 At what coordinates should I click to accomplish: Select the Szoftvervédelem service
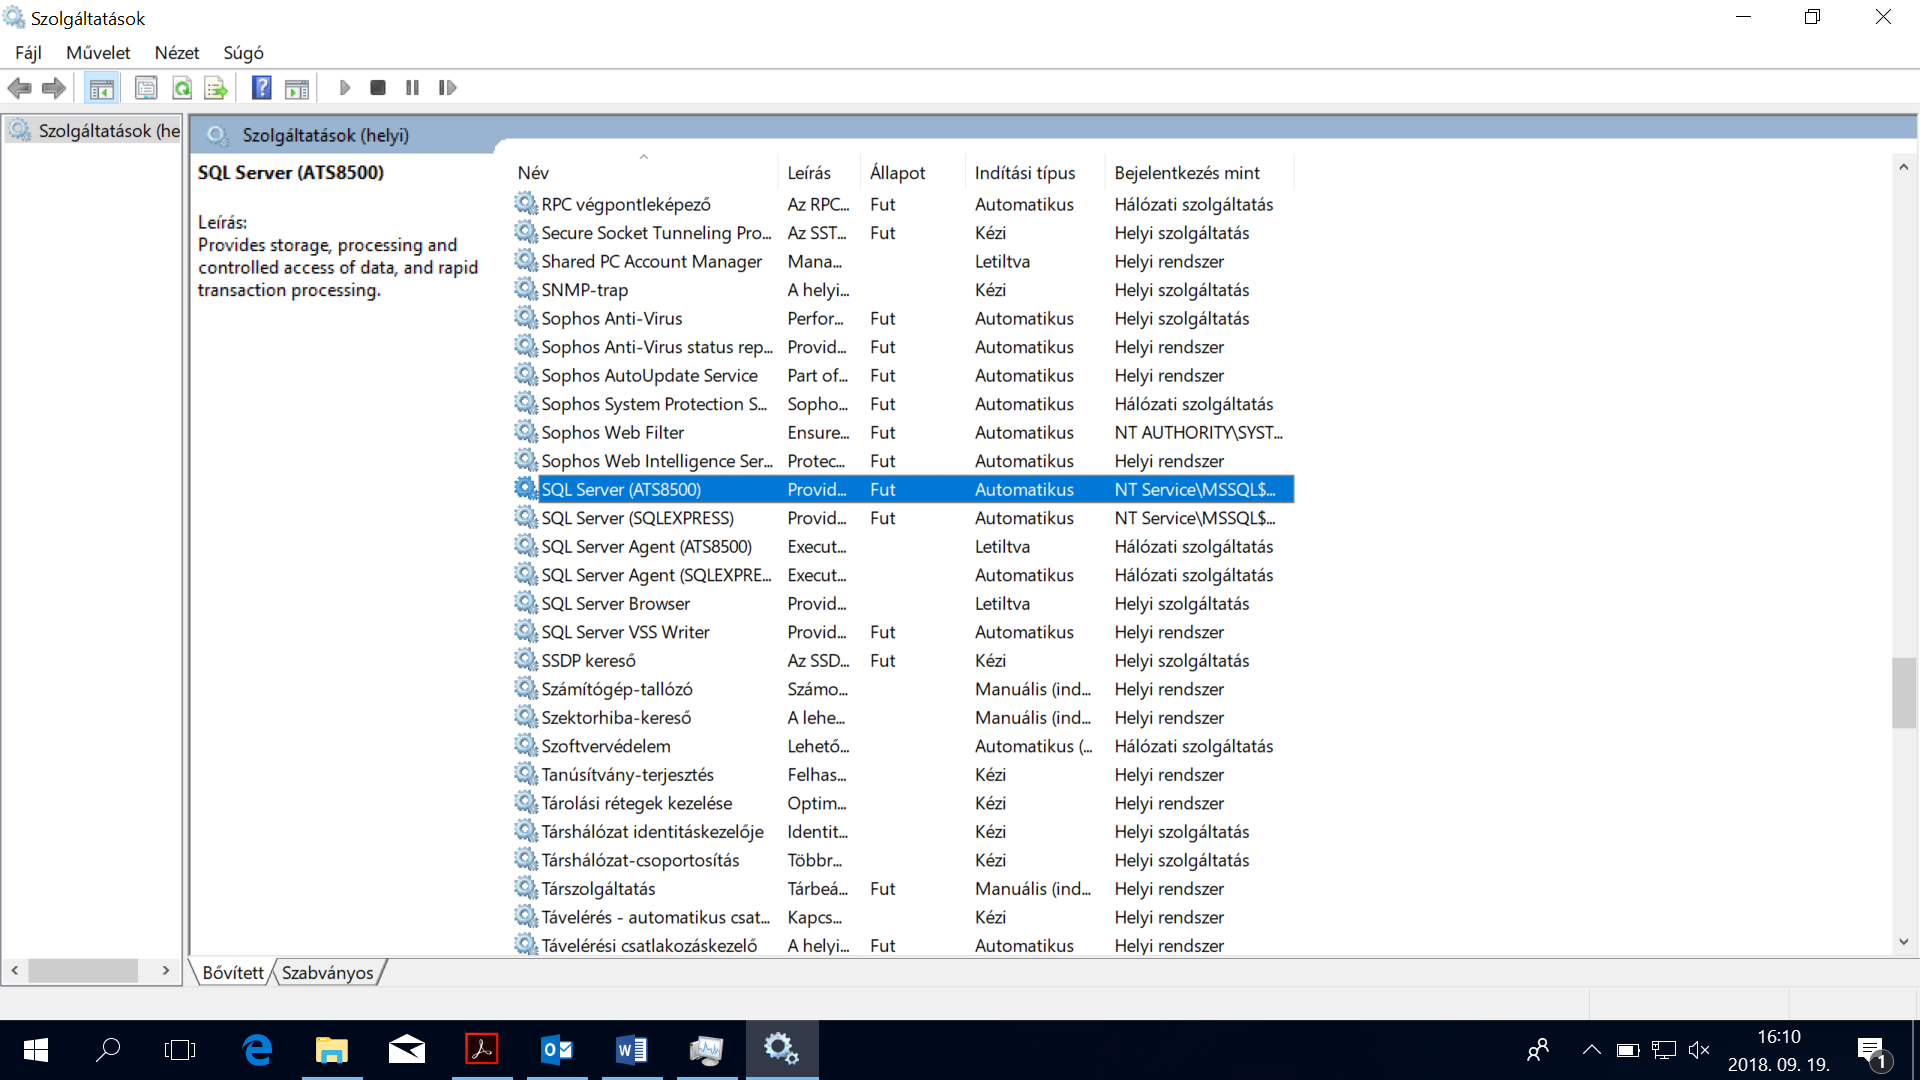pos(903,746)
